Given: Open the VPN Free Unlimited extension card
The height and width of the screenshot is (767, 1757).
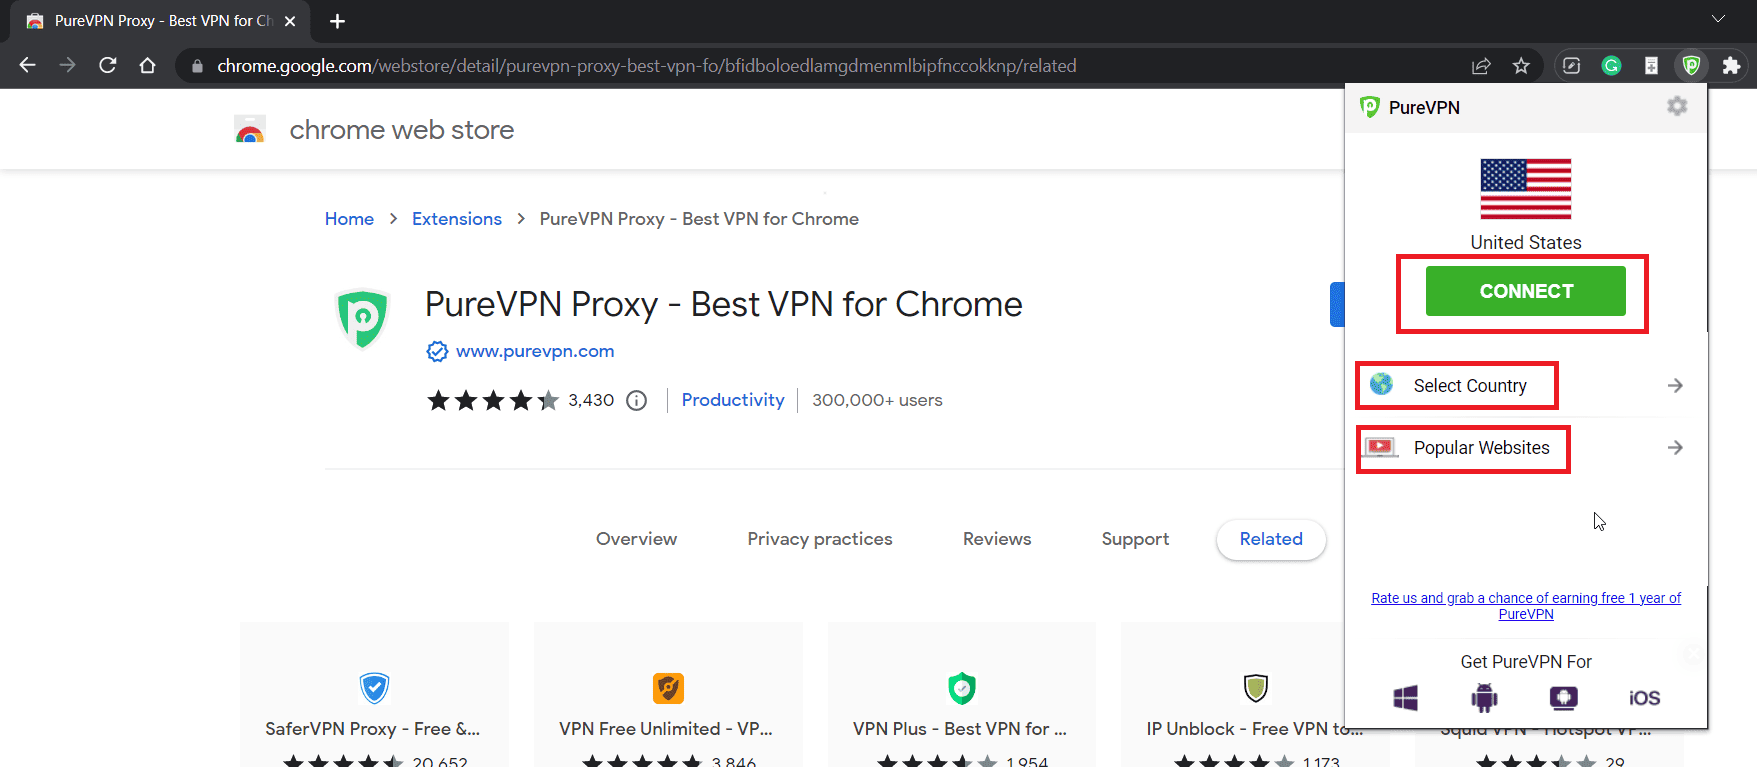Looking at the screenshot, I should [x=668, y=695].
